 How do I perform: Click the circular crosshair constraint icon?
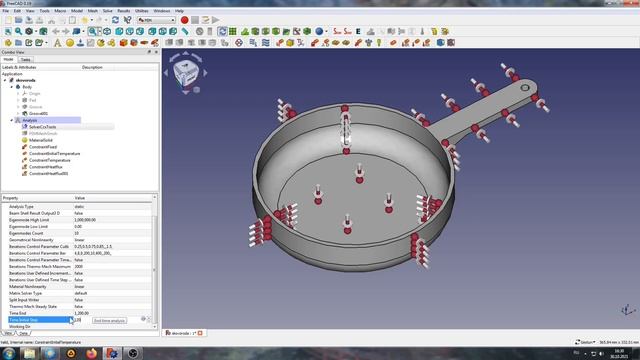pos(239,42)
